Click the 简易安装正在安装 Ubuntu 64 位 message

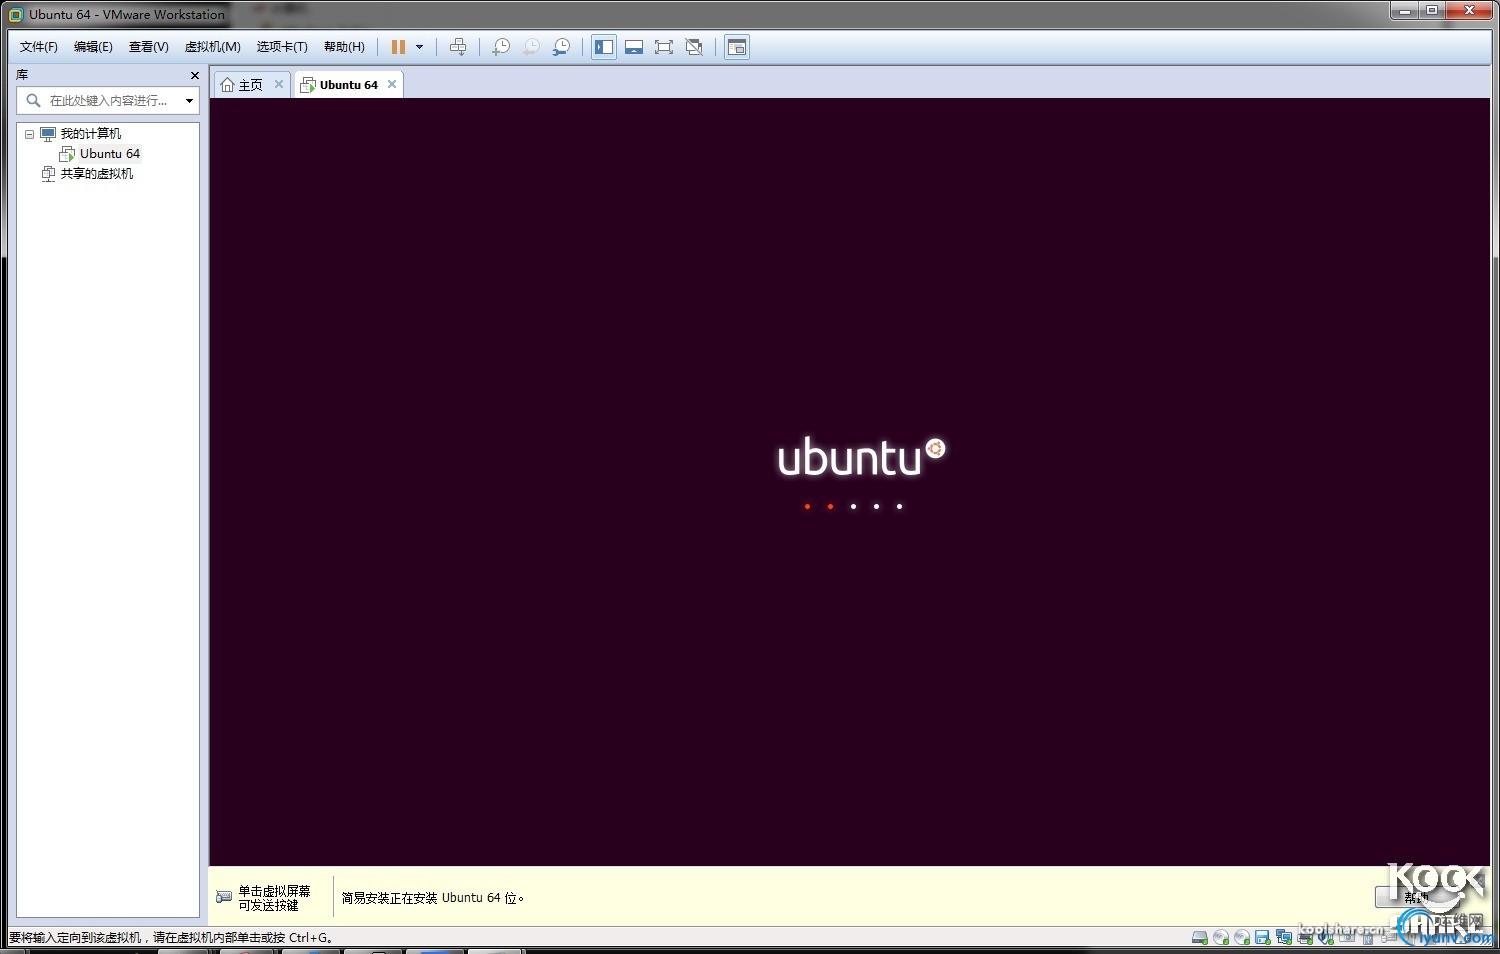click(433, 898)
